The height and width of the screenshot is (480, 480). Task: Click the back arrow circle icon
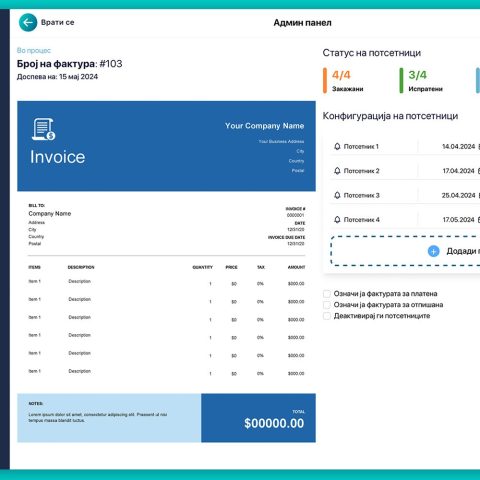28,23
